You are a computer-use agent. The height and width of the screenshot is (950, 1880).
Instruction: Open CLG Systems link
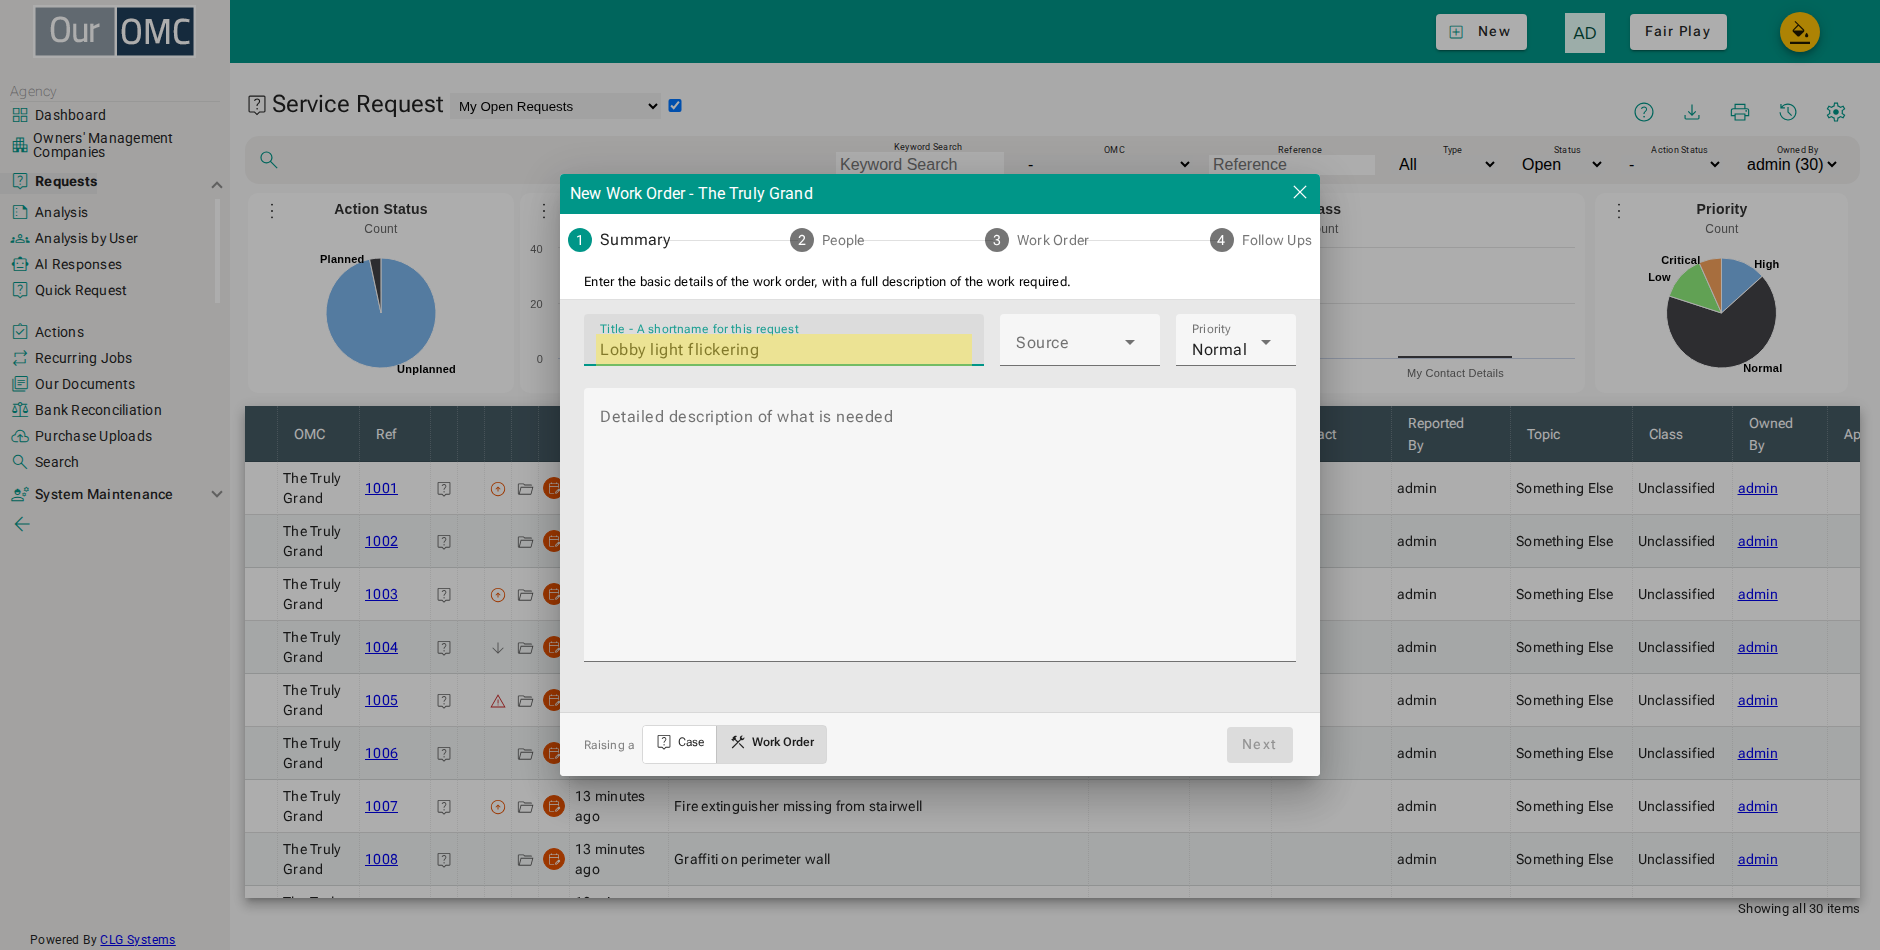[138, 940]
